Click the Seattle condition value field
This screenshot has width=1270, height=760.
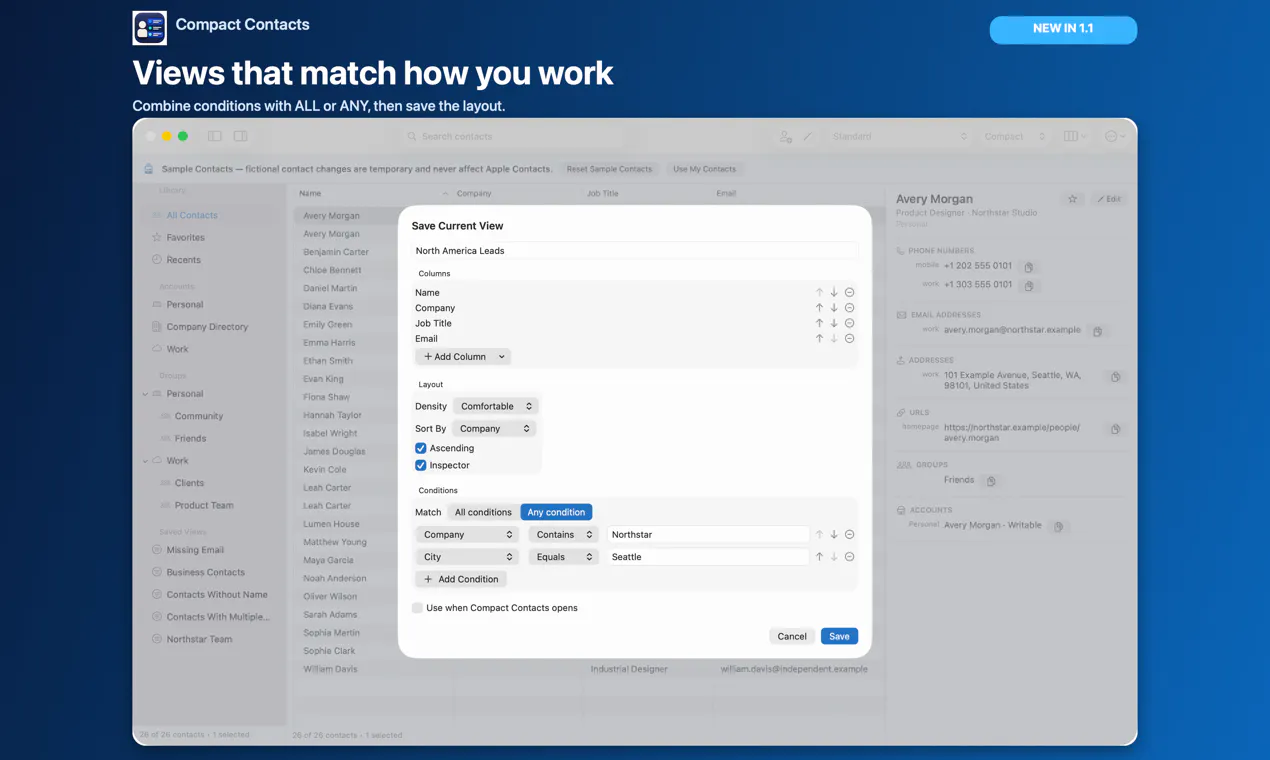(708, 557)
